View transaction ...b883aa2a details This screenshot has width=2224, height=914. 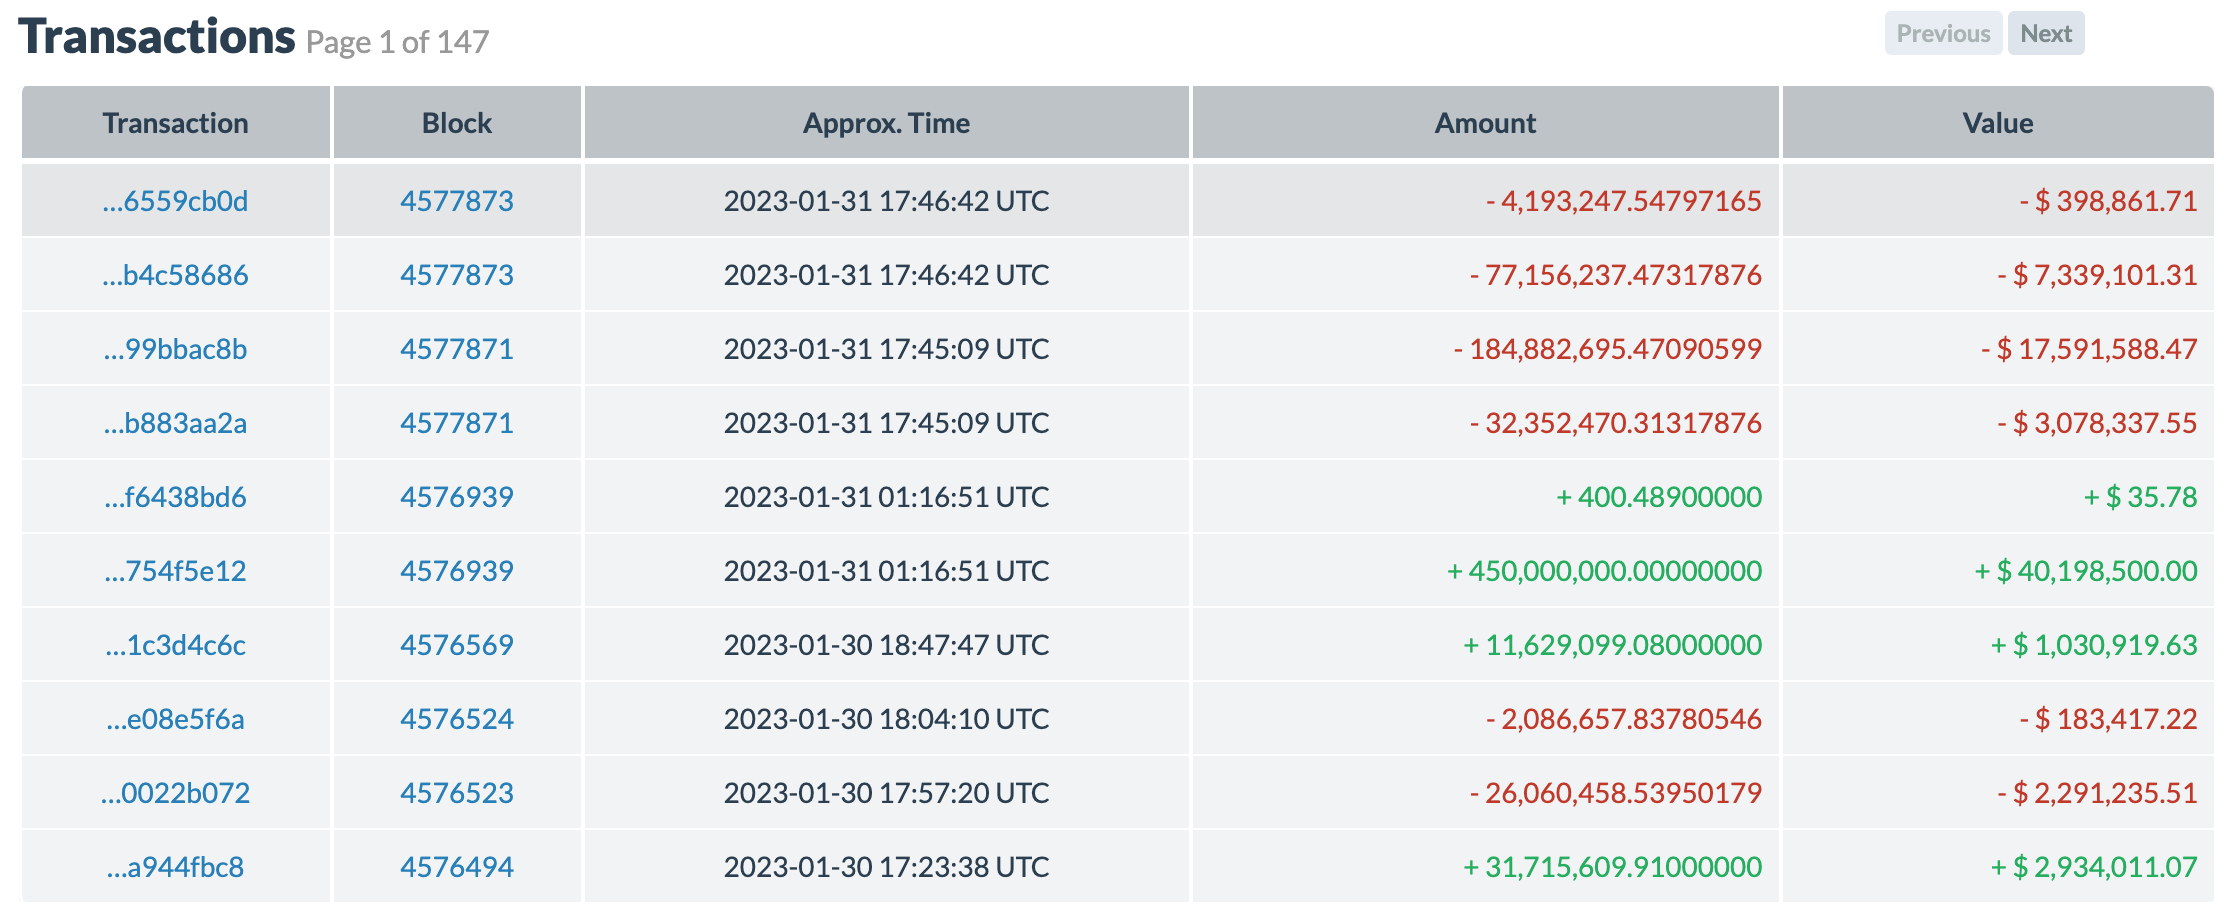click(x=175, y=423)
